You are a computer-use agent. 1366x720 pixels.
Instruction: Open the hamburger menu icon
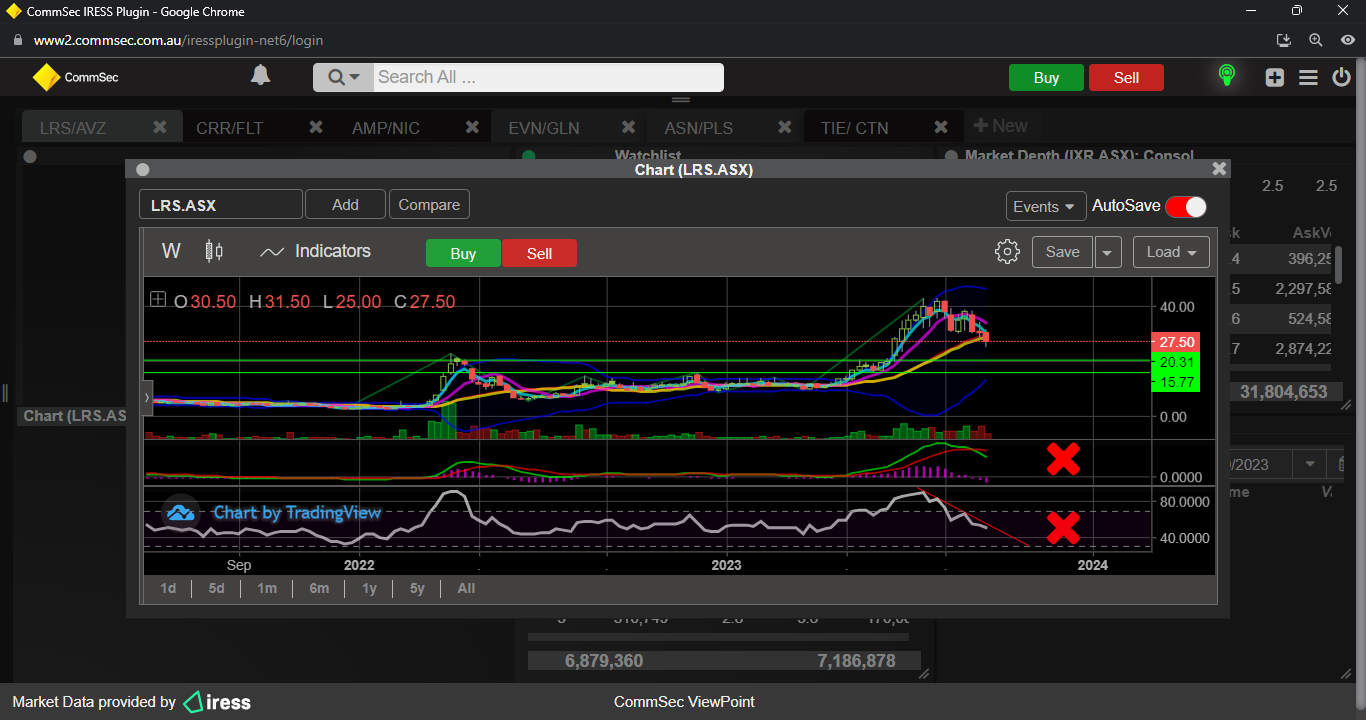click(1308, 77)
